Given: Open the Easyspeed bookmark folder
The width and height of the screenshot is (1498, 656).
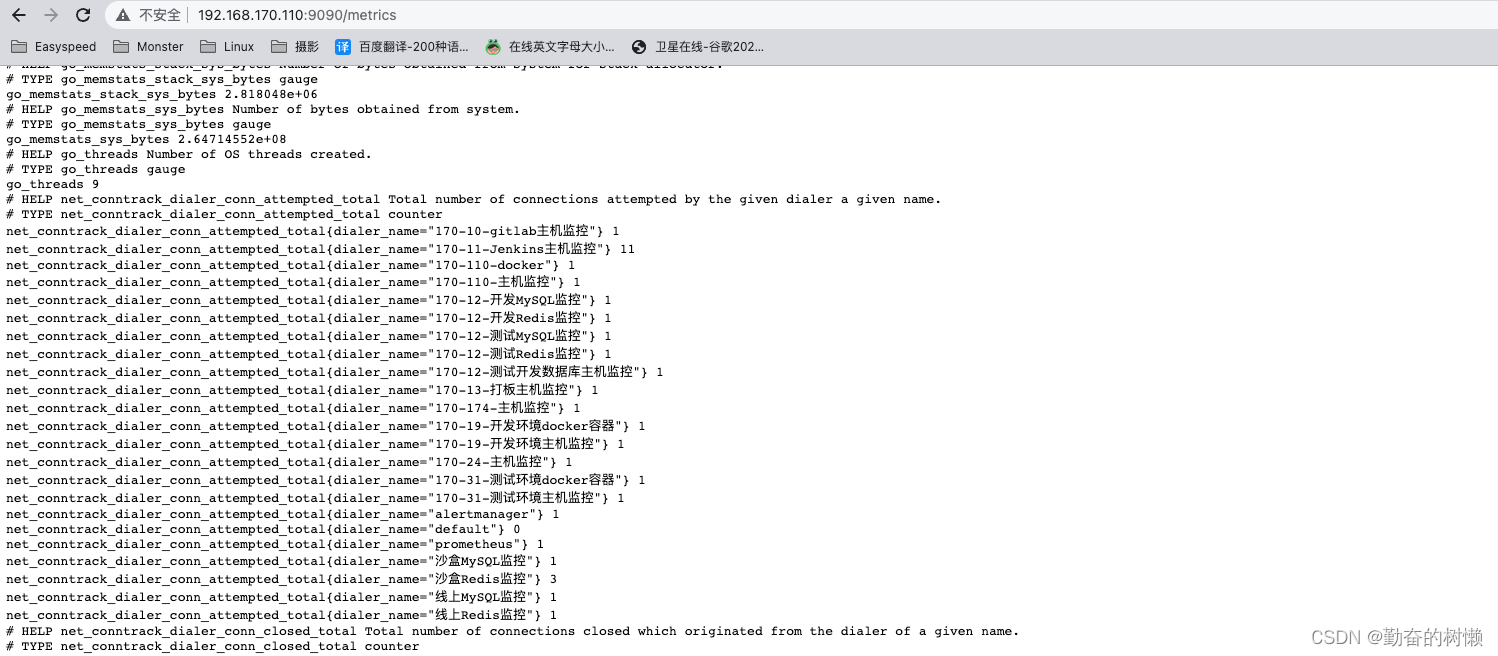Looking at the screenshot, I should (54, 46).
